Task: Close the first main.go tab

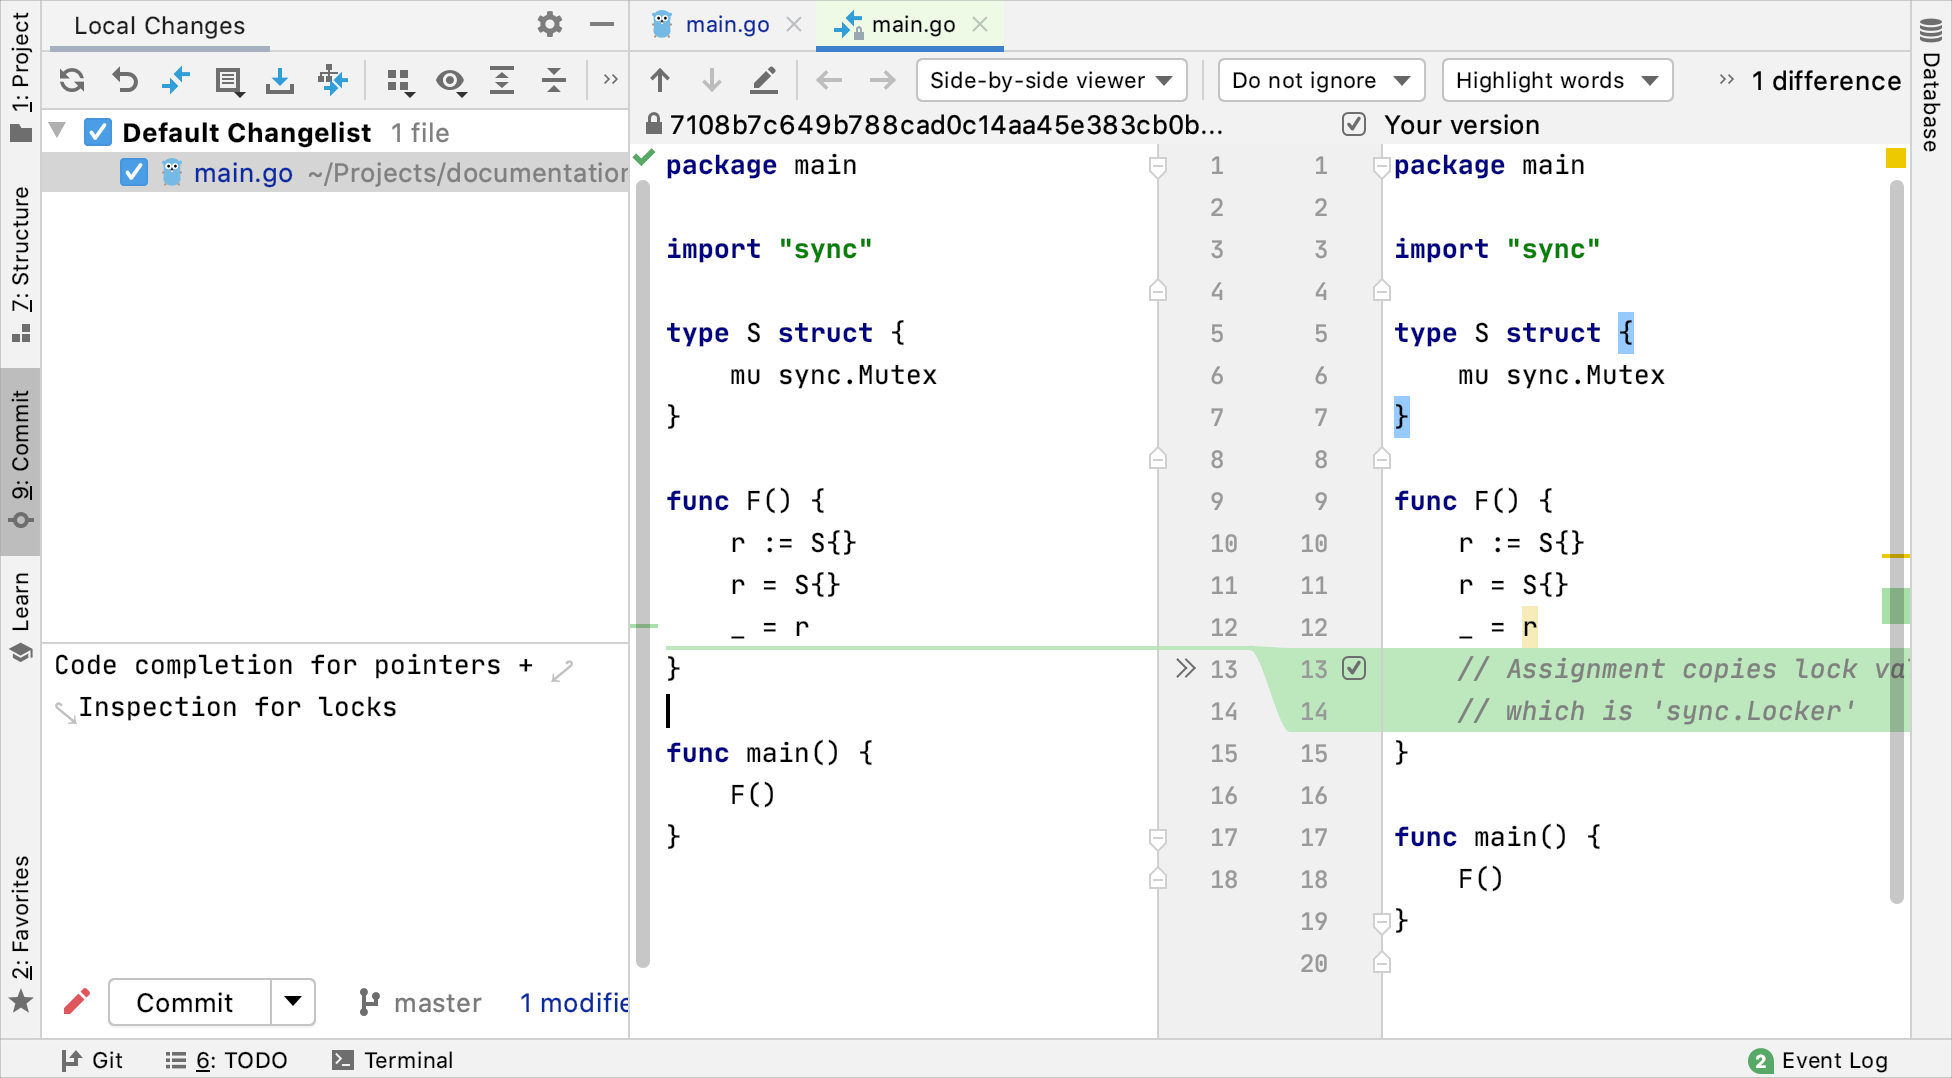Action: (794, 24)
